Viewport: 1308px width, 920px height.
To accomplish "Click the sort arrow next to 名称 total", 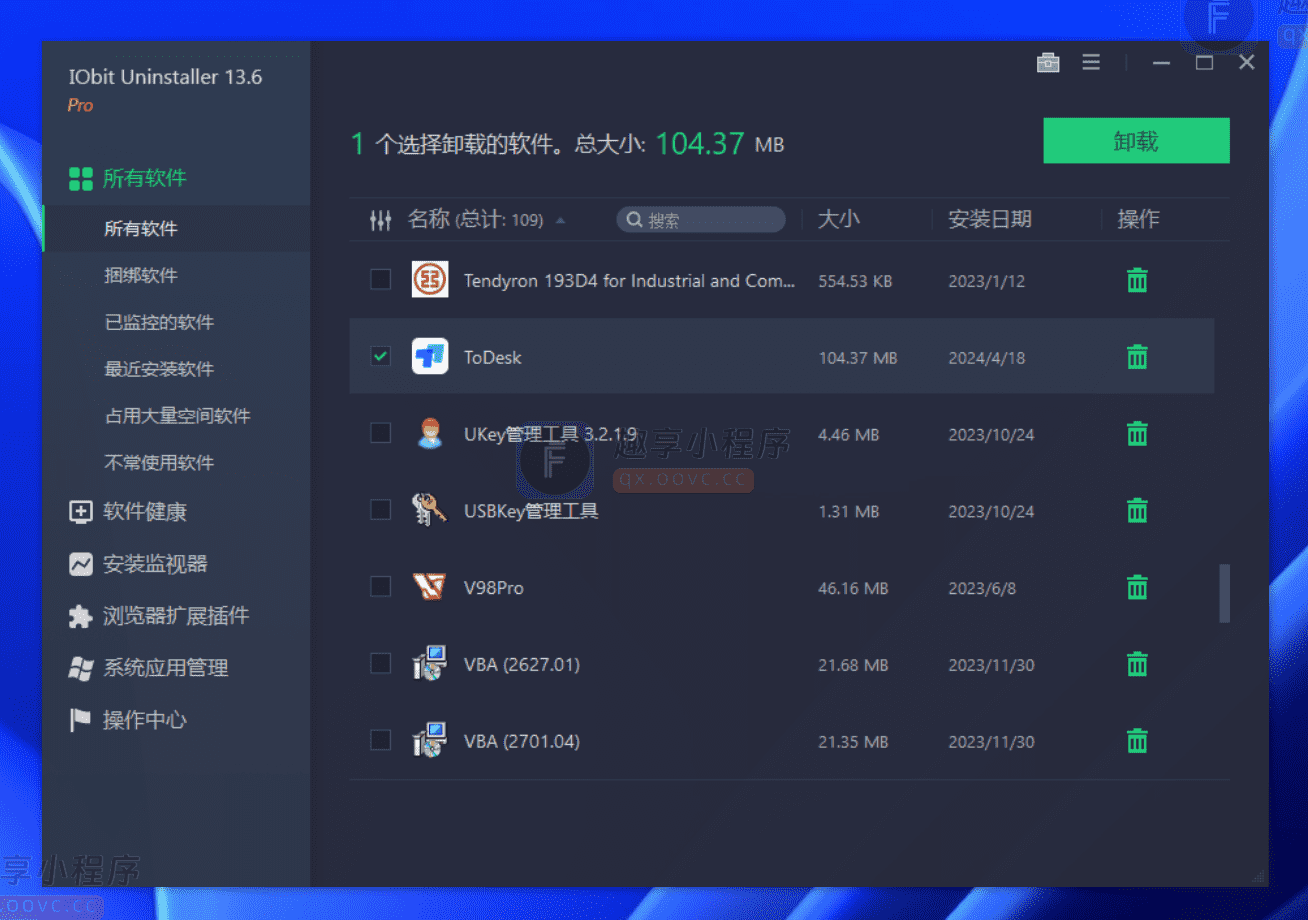I will (x=560, y=221).
